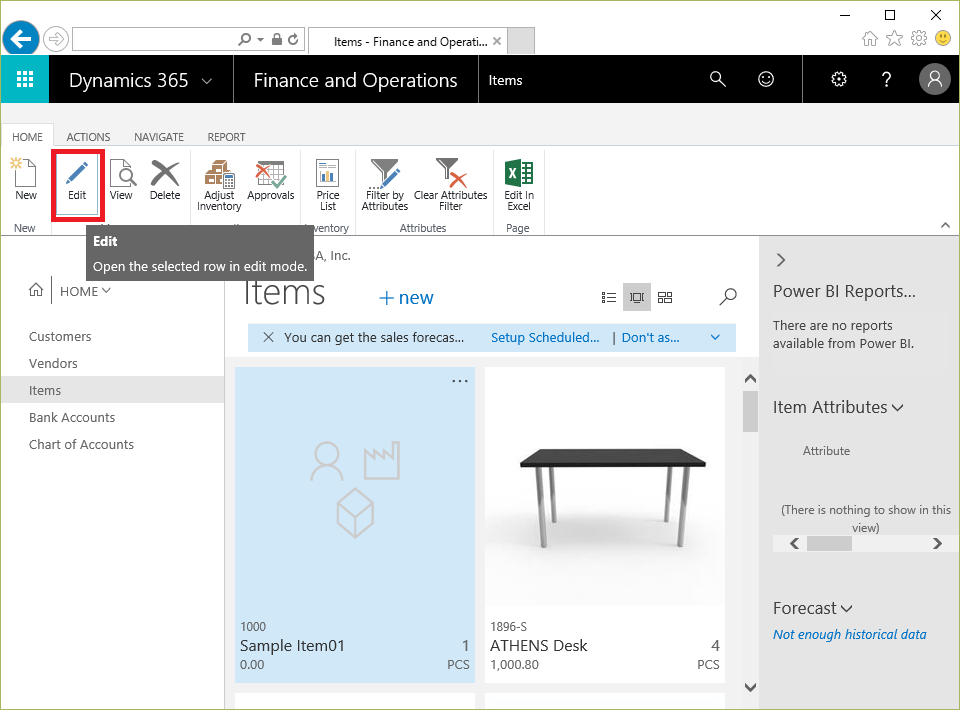Select the Items browser tab
Image resolution: width=960 pixels, height=710 pixels.
pyautogui.click(x=408, y=41)
